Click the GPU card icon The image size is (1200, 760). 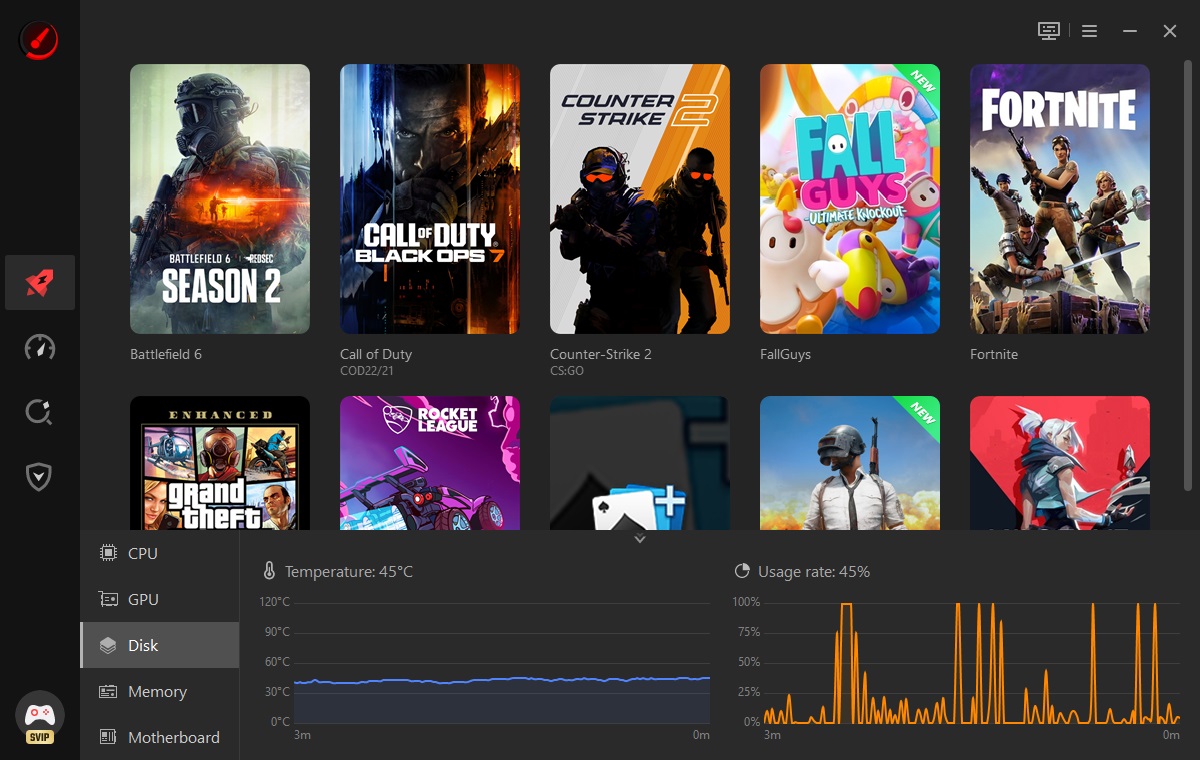tap(109, 599)
